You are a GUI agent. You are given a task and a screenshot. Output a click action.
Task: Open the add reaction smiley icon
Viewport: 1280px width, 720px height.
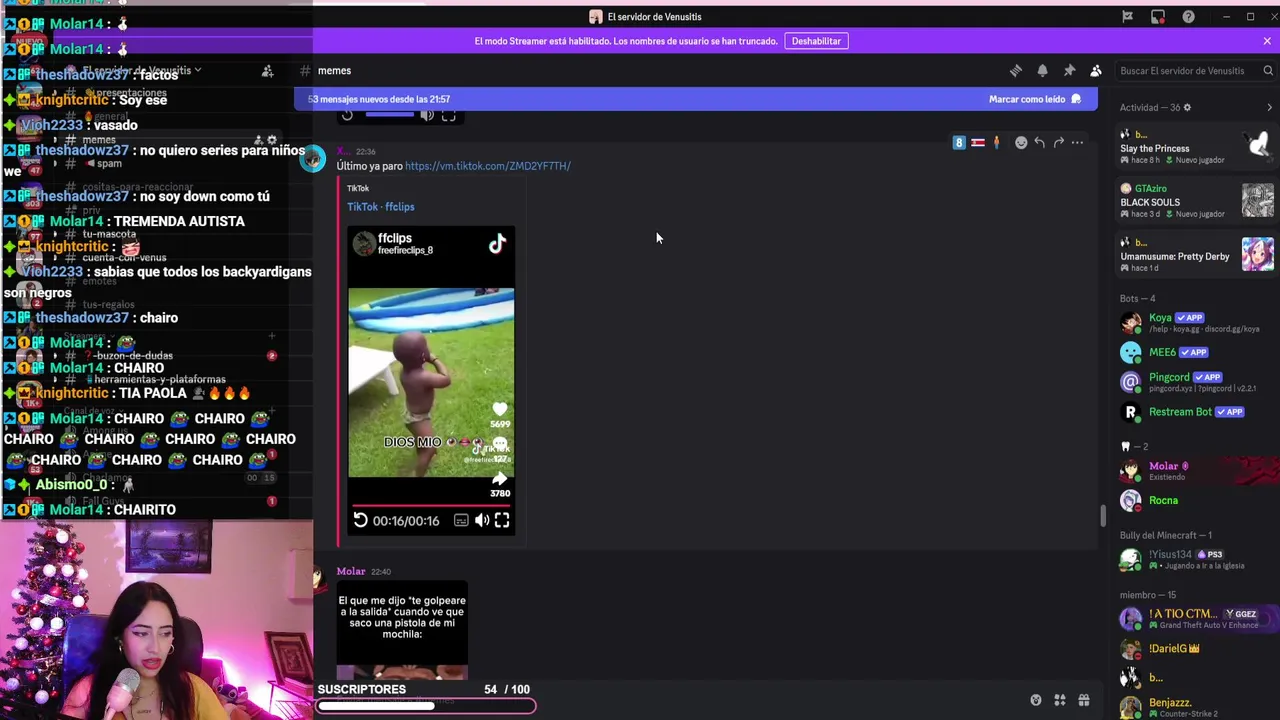(x=1021, y=143)
